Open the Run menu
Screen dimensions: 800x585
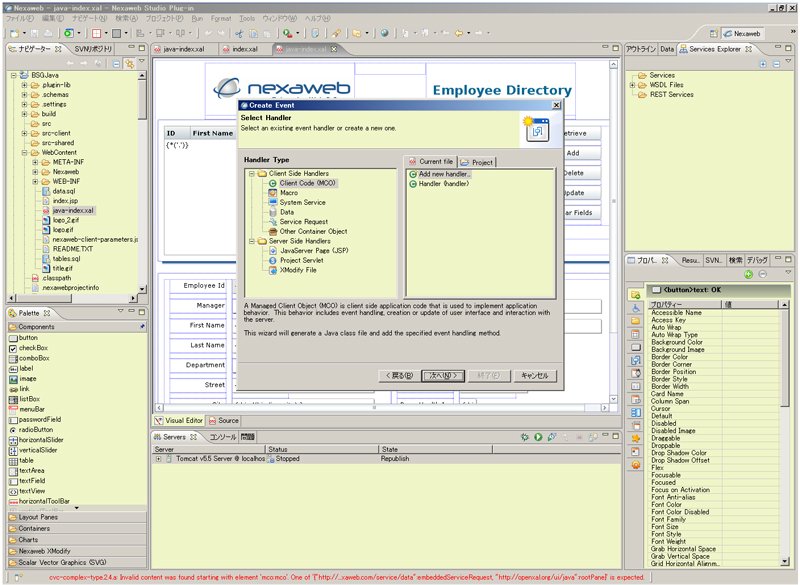coord(197,18)
